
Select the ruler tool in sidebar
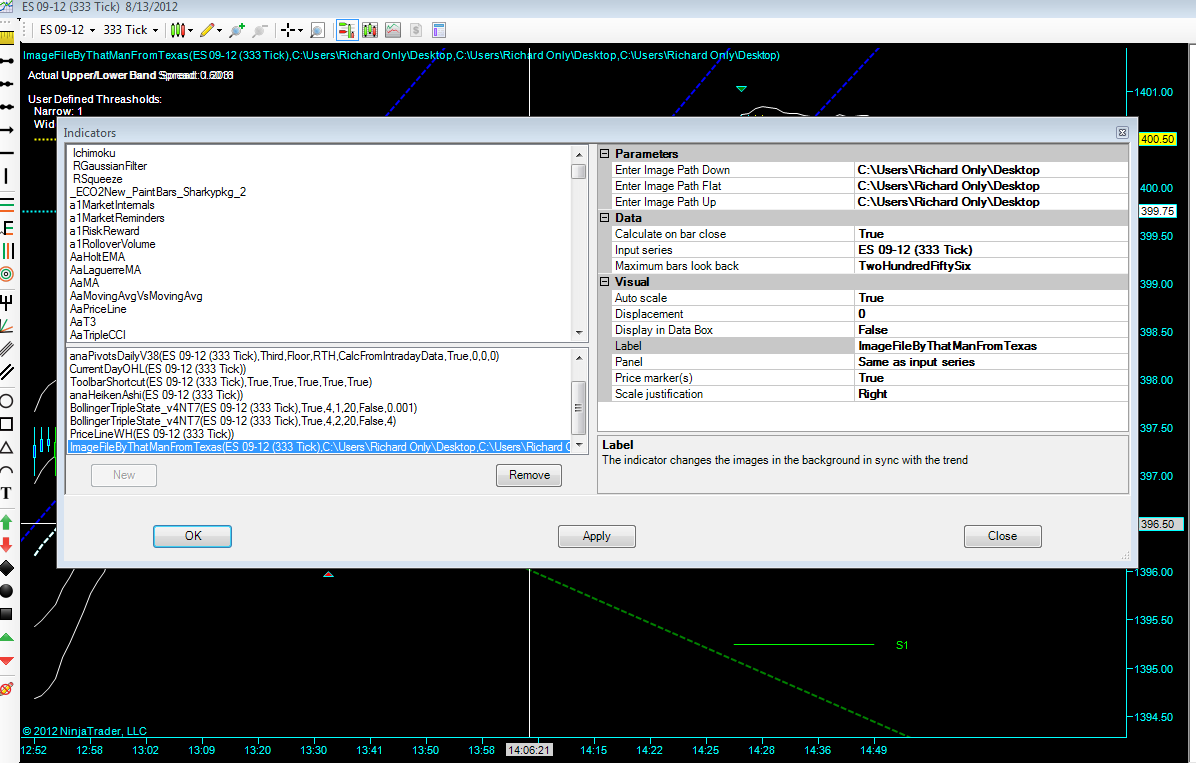[x=7, y=37]
